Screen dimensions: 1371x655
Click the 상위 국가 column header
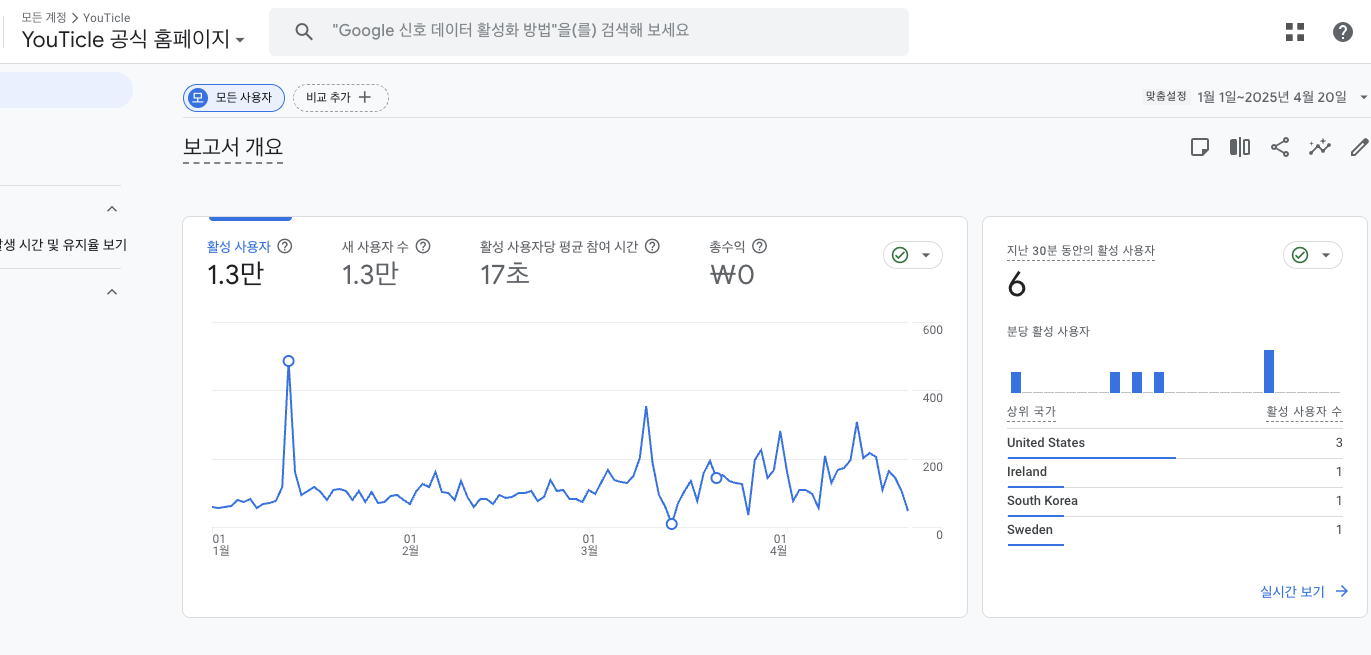[x=1031, y=412]
